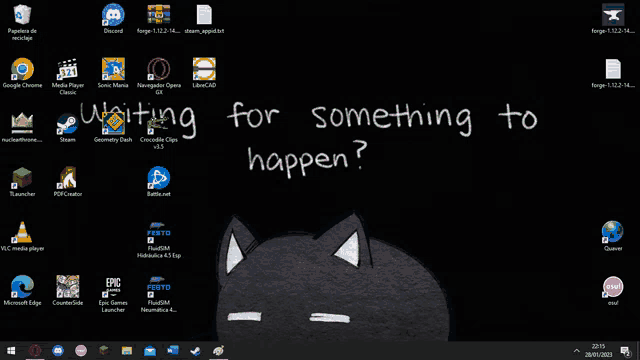Click the Show desktop sliver

638,351
